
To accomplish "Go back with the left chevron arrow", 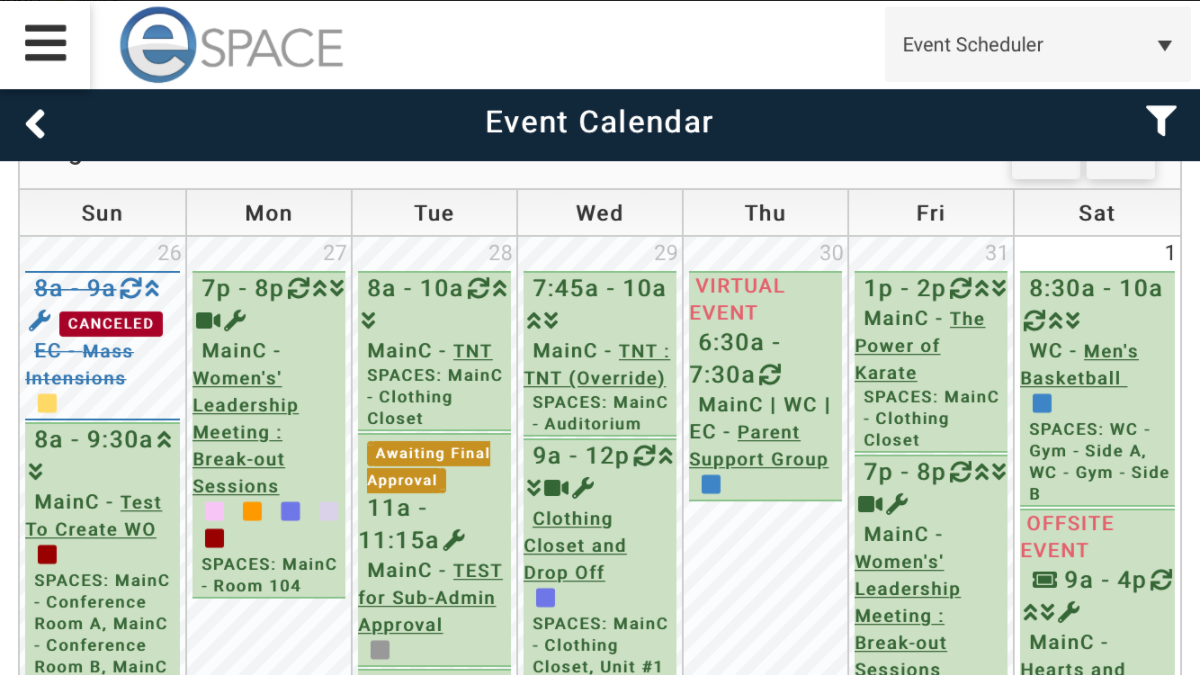I will pyautogui.click(x=36, y=124).
